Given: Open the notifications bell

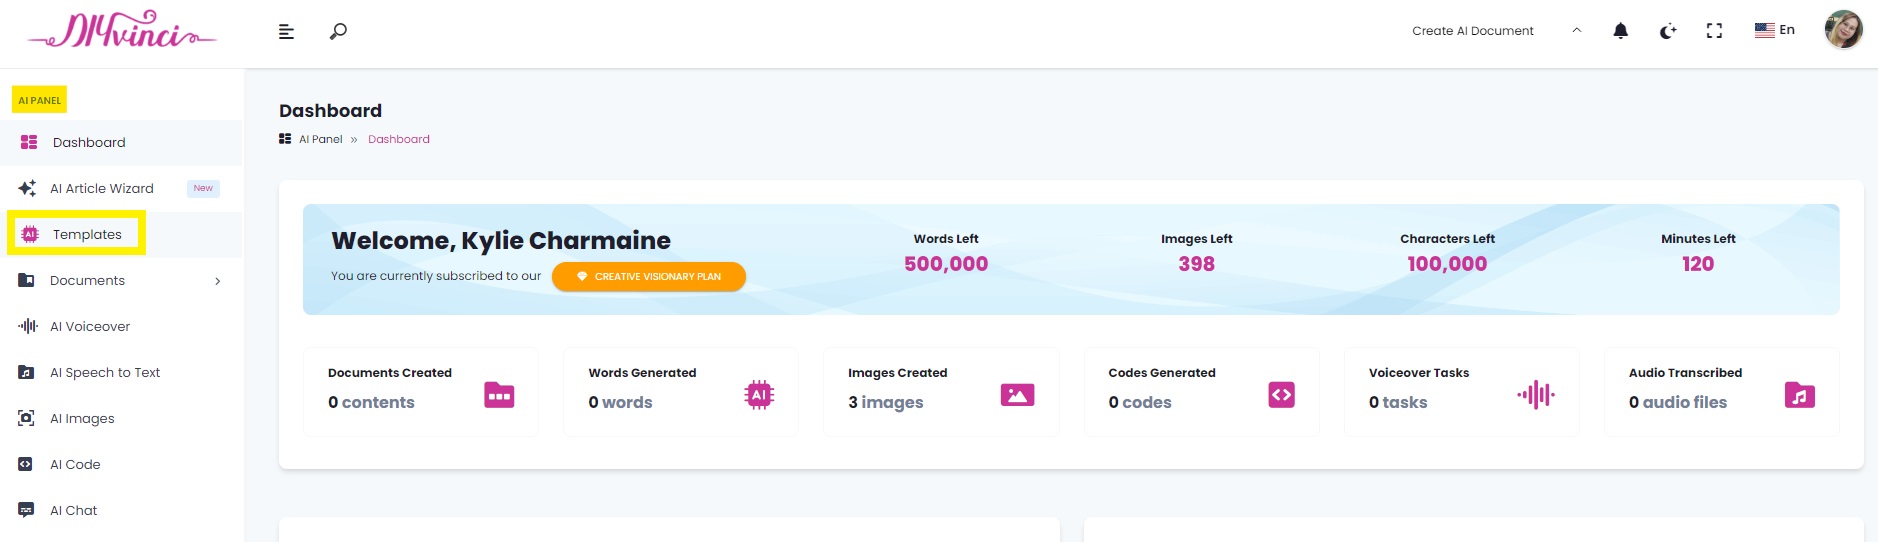Looking at the screenshot, I should [1620, 31].
